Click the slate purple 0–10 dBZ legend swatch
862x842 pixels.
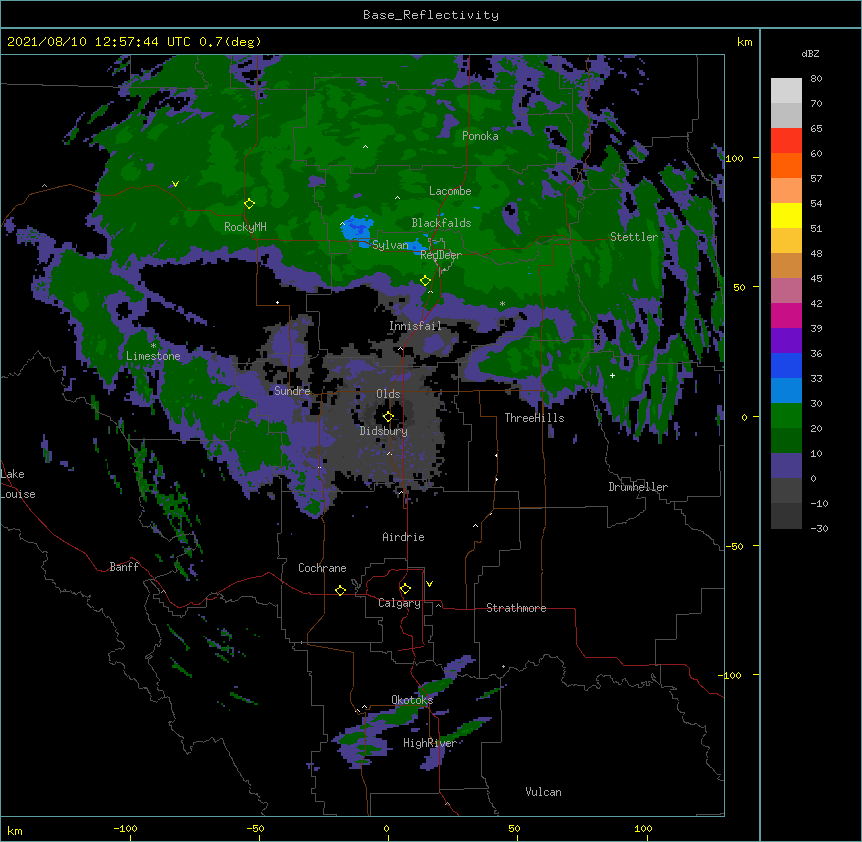point(786,466)
